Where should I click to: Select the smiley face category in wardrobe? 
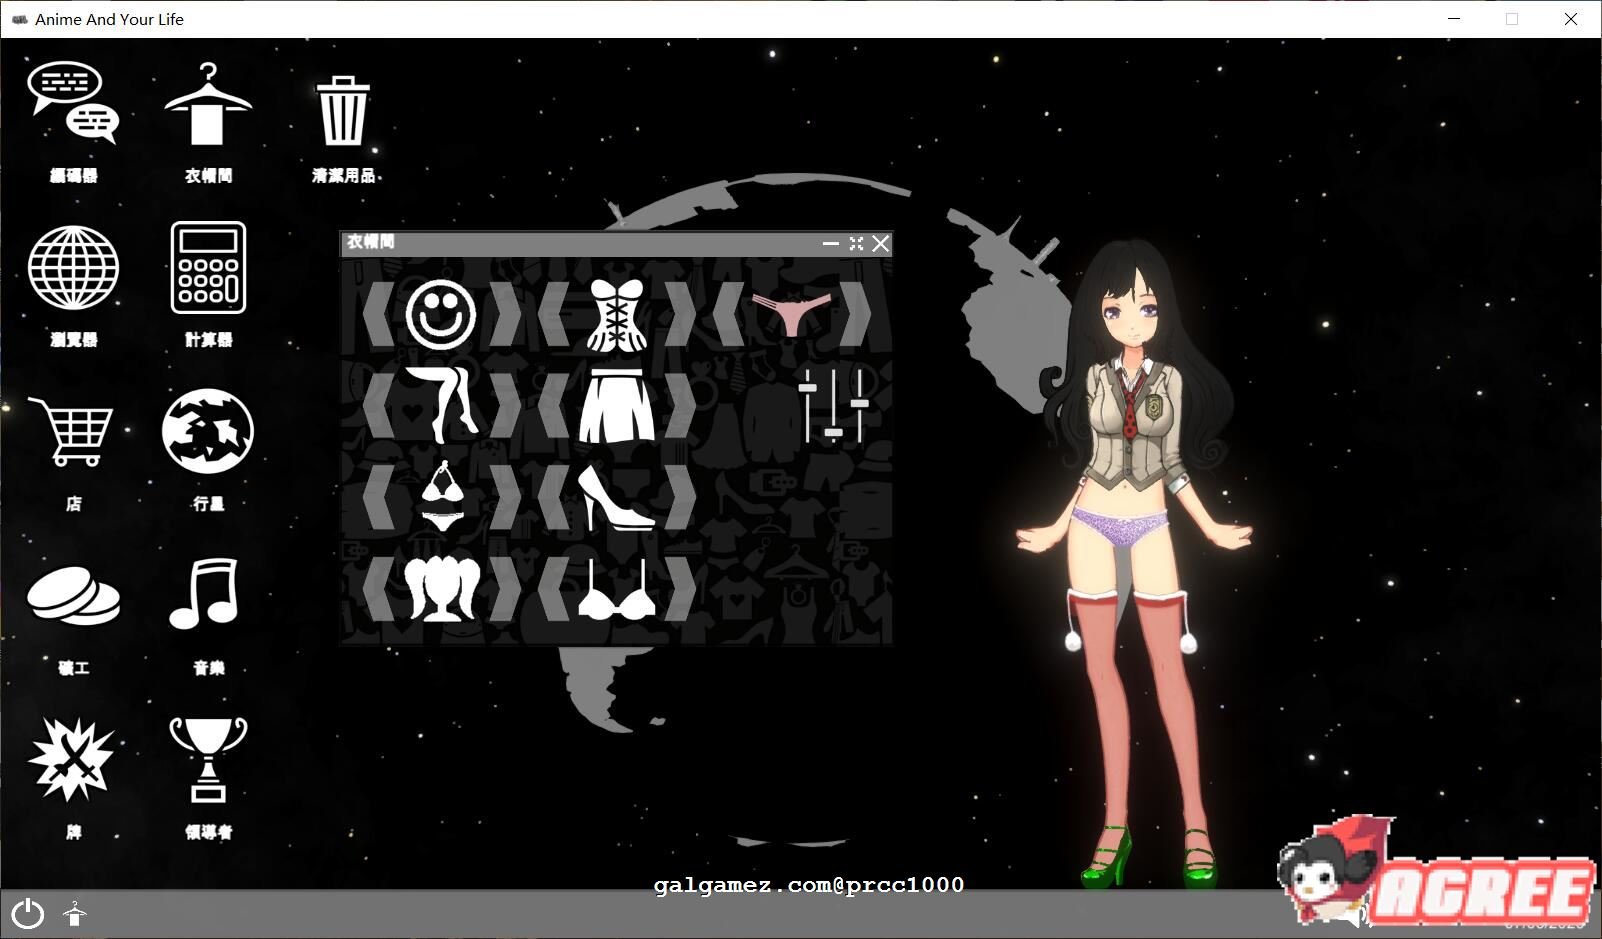click(440, 312)
